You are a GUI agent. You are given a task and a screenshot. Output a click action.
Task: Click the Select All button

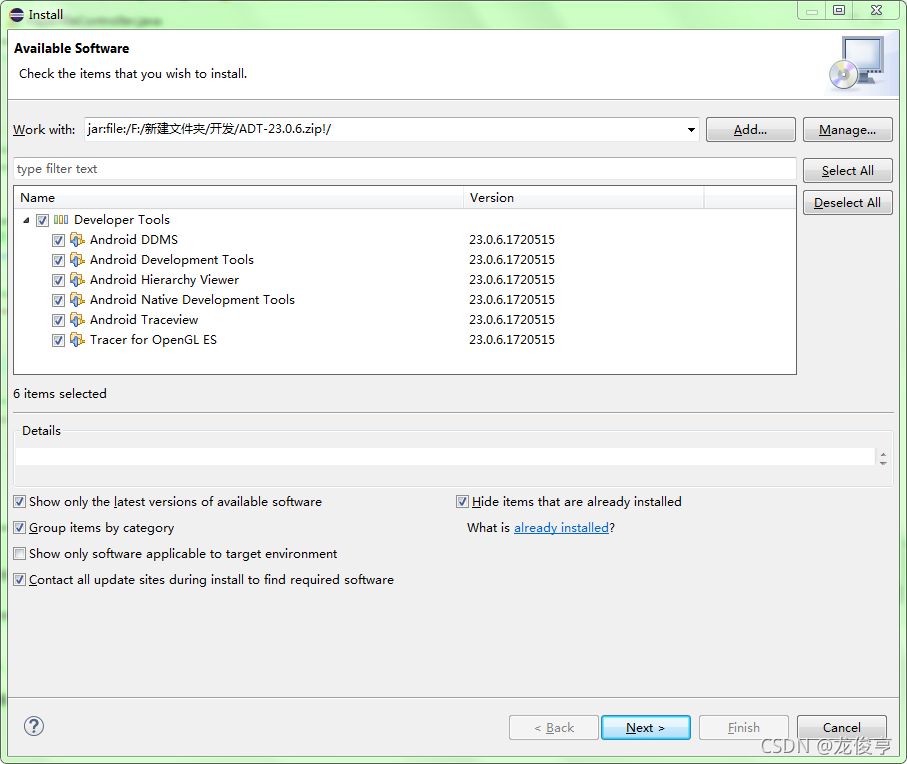pos(847,171)
